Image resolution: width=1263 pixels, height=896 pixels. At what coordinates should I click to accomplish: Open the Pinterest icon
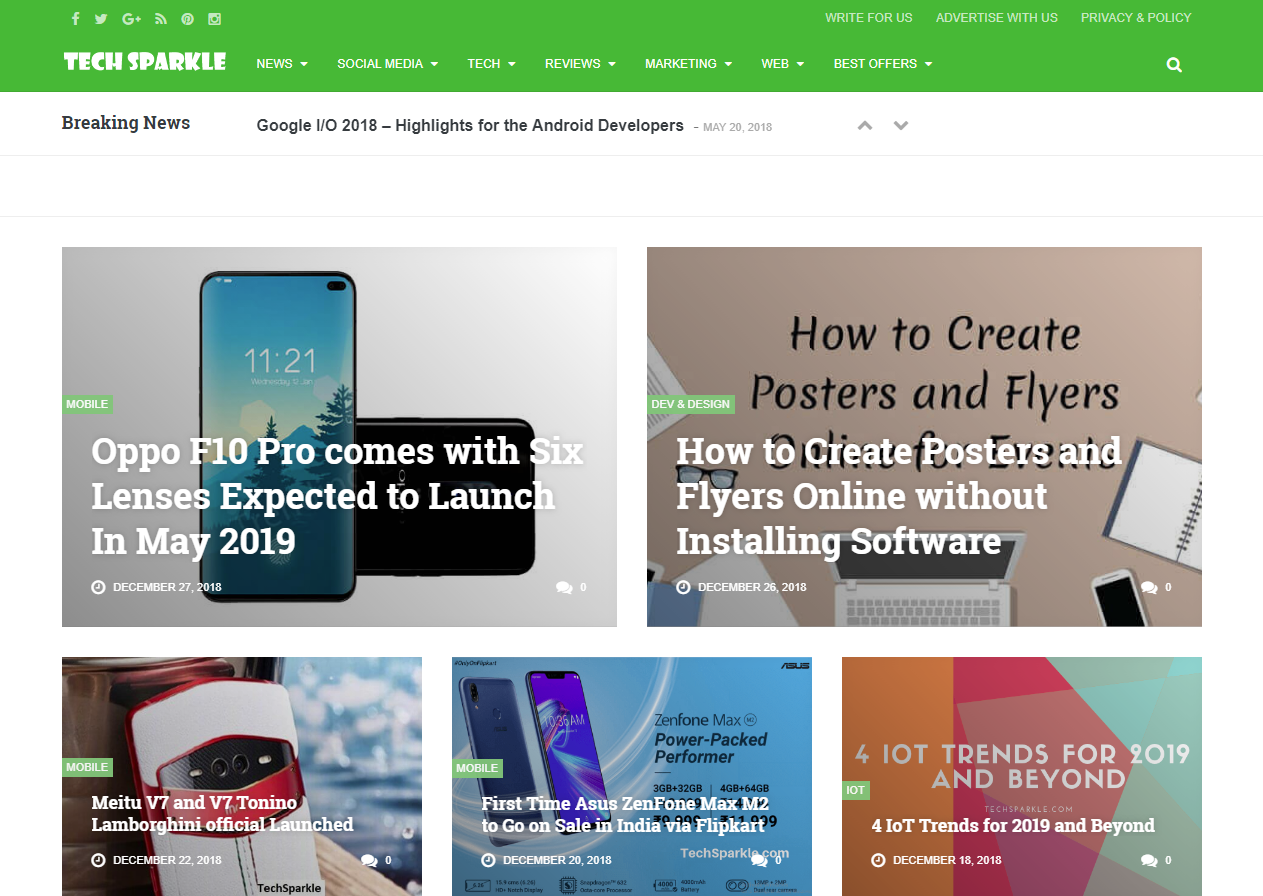[187, 18]
